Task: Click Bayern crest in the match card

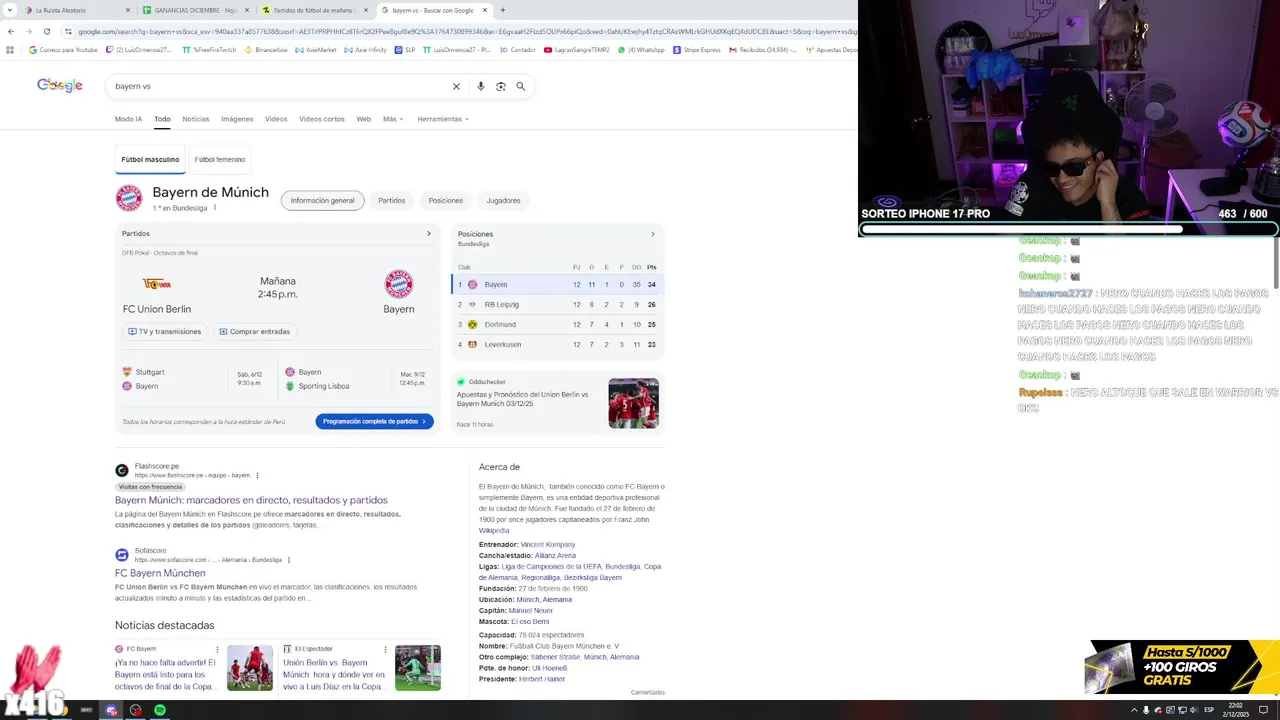Action: pyautogui.click(x=399, y=283)
